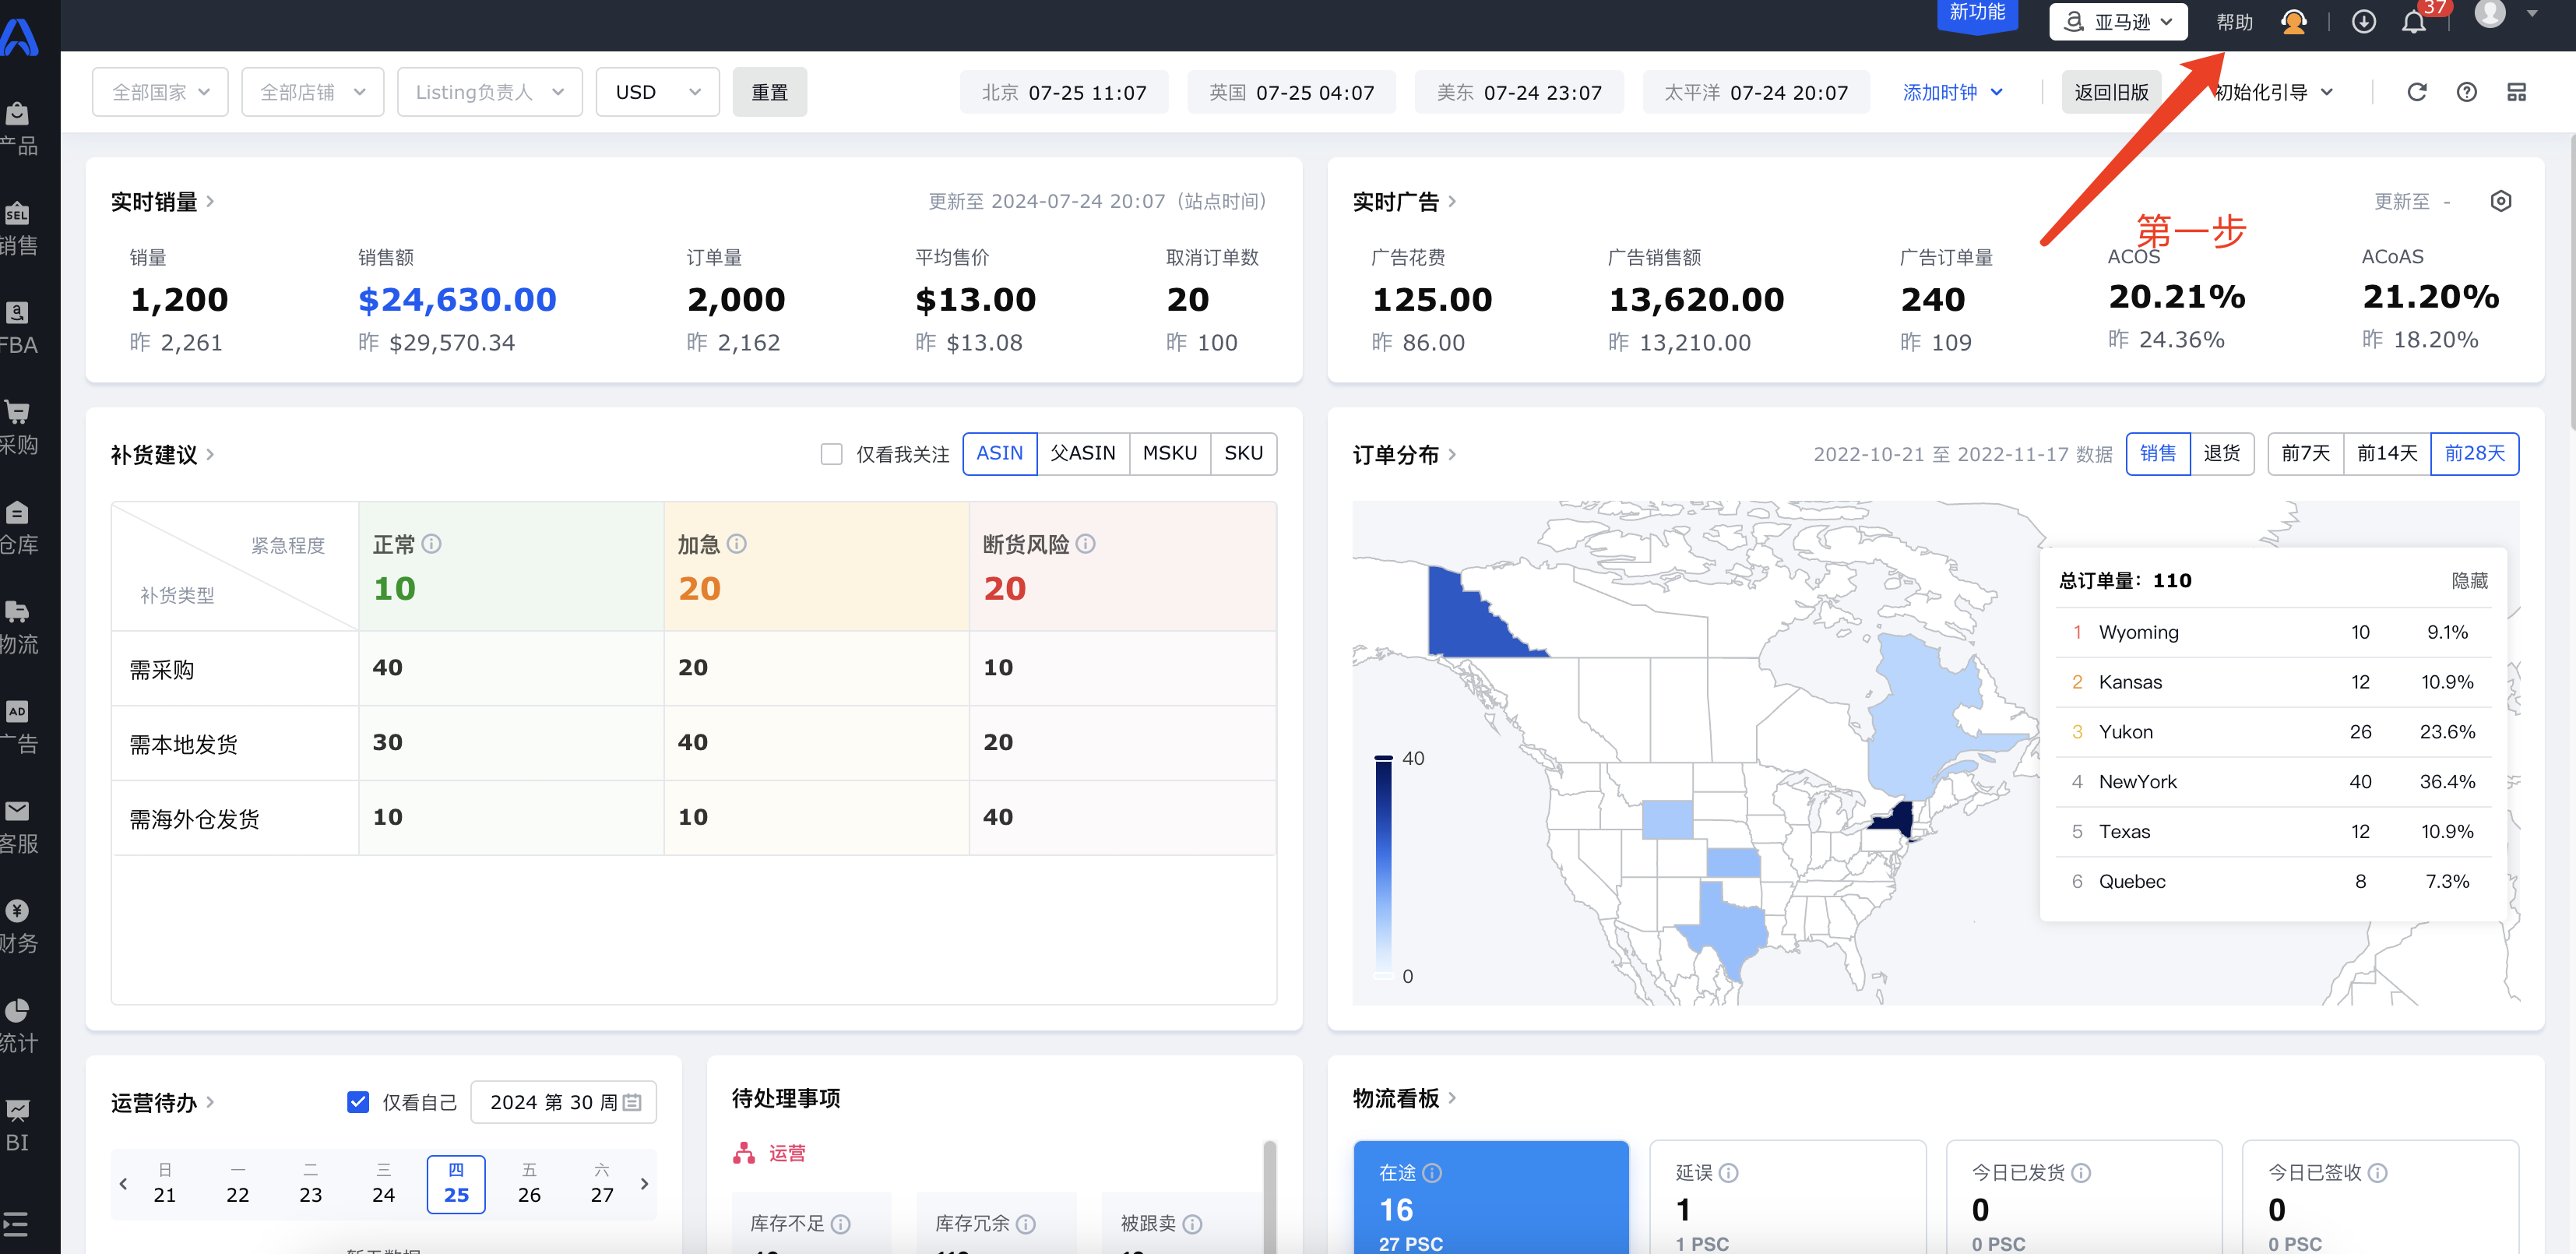This screenshot has height=1254, width=2576.
Task: Open real-time ads settings hexagon icon
Action: (x=2500, y=201)
